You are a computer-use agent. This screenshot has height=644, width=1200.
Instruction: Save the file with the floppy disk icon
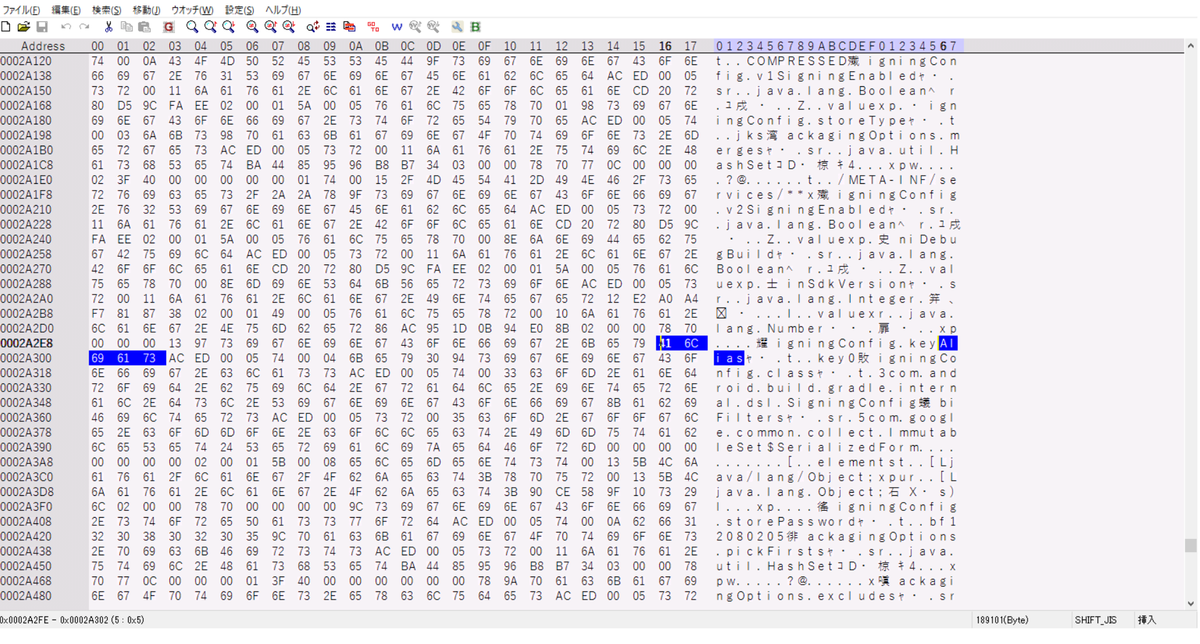pos(42,27)
